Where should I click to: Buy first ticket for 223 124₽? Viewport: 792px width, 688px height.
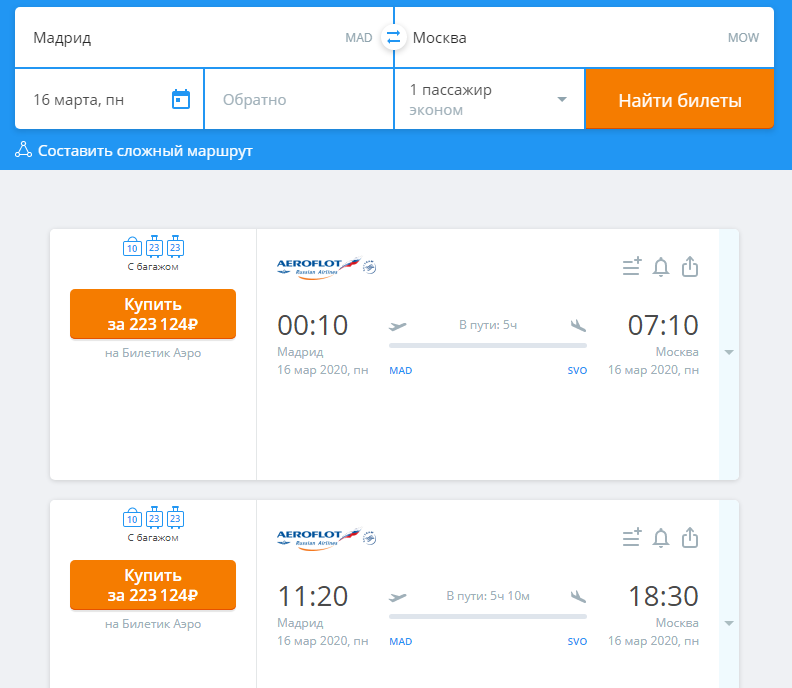tap(153, 314)
